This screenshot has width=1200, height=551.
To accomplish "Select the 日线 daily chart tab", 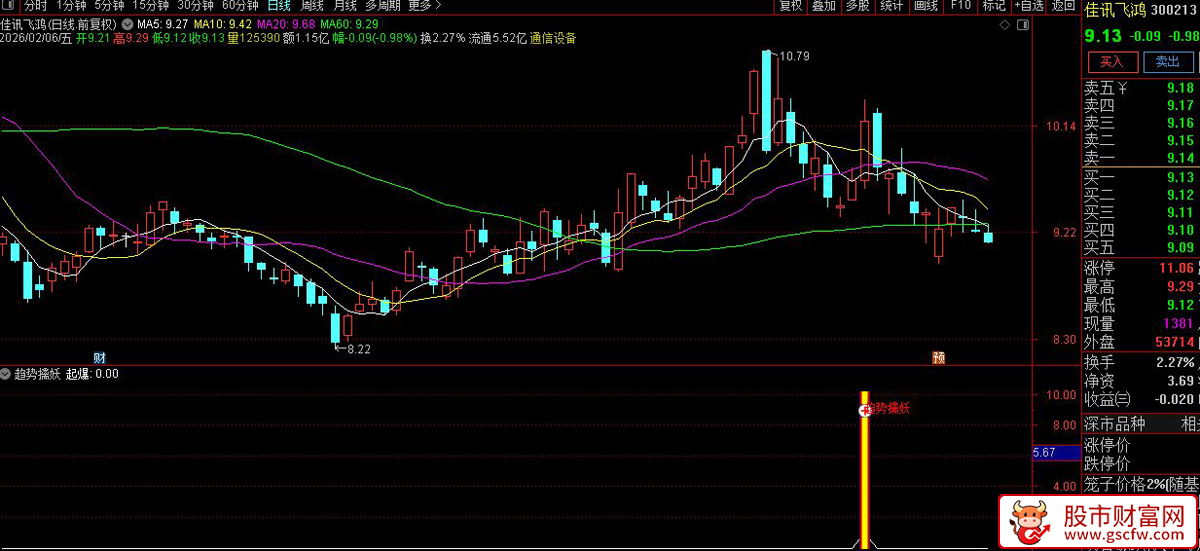I will click(x=278, y=5).
